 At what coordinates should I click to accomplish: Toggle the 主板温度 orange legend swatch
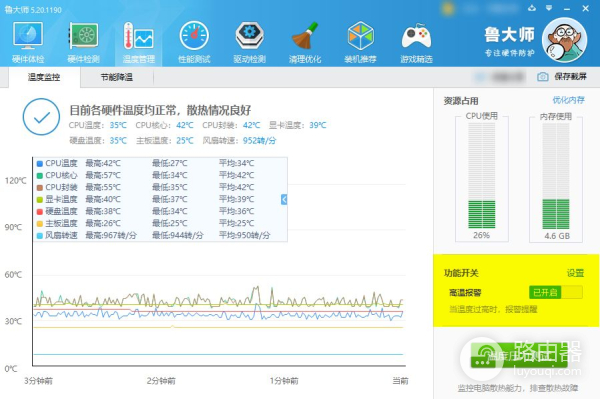[x=39, y=224]
